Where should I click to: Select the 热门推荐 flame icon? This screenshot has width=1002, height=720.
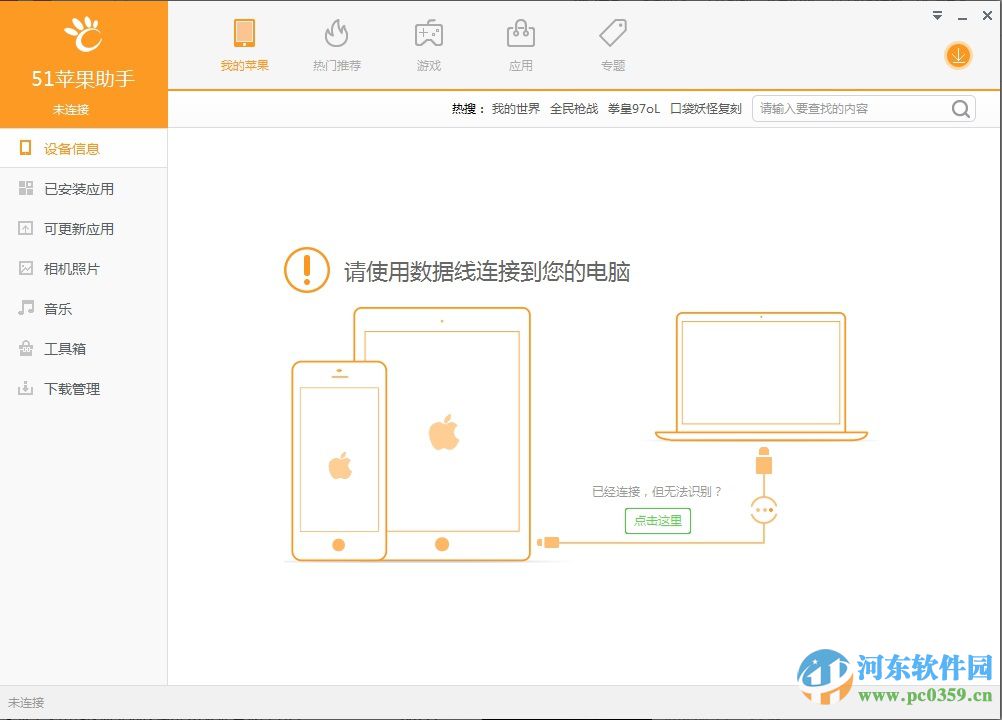pos(336,45)
